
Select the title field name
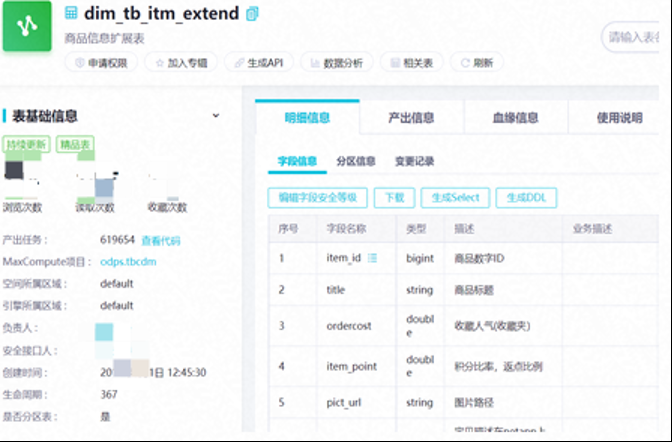(x=336, y=290)
